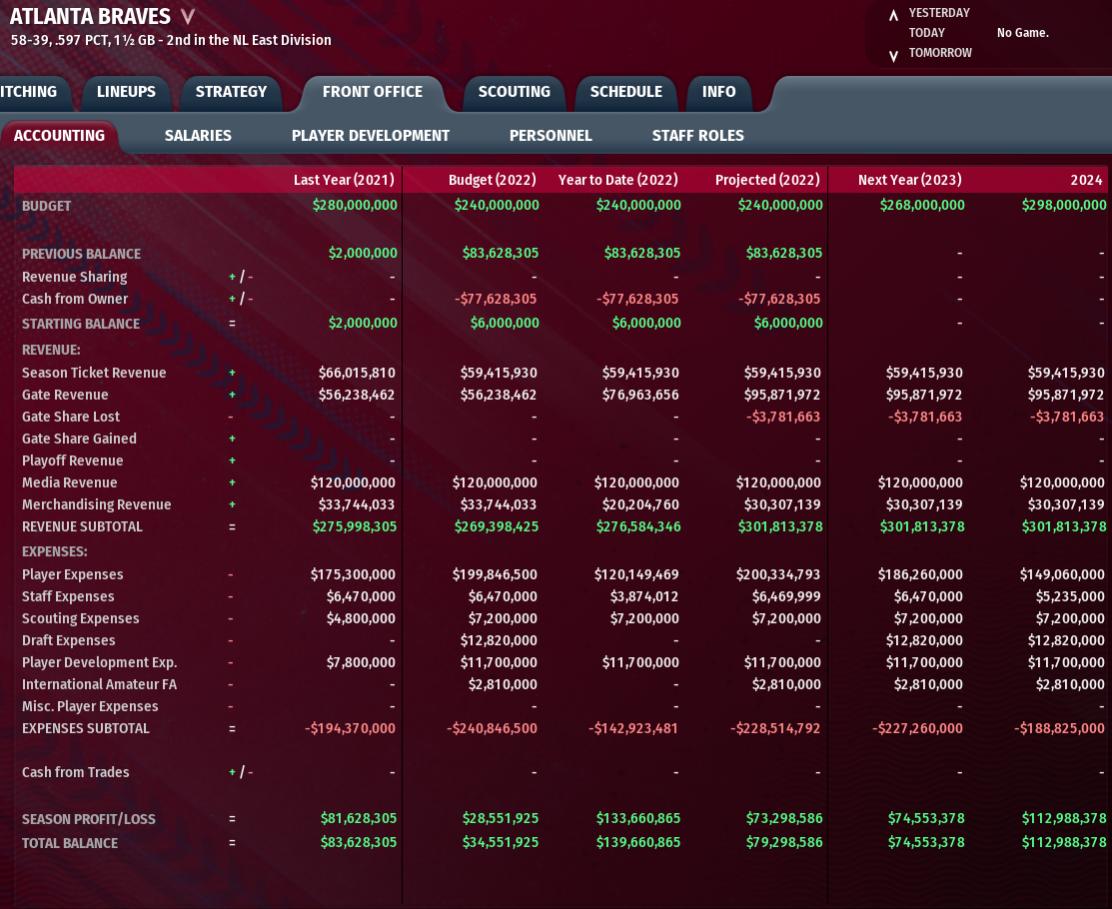Click the Revenue Sharing row label

(x=74, y=277)
